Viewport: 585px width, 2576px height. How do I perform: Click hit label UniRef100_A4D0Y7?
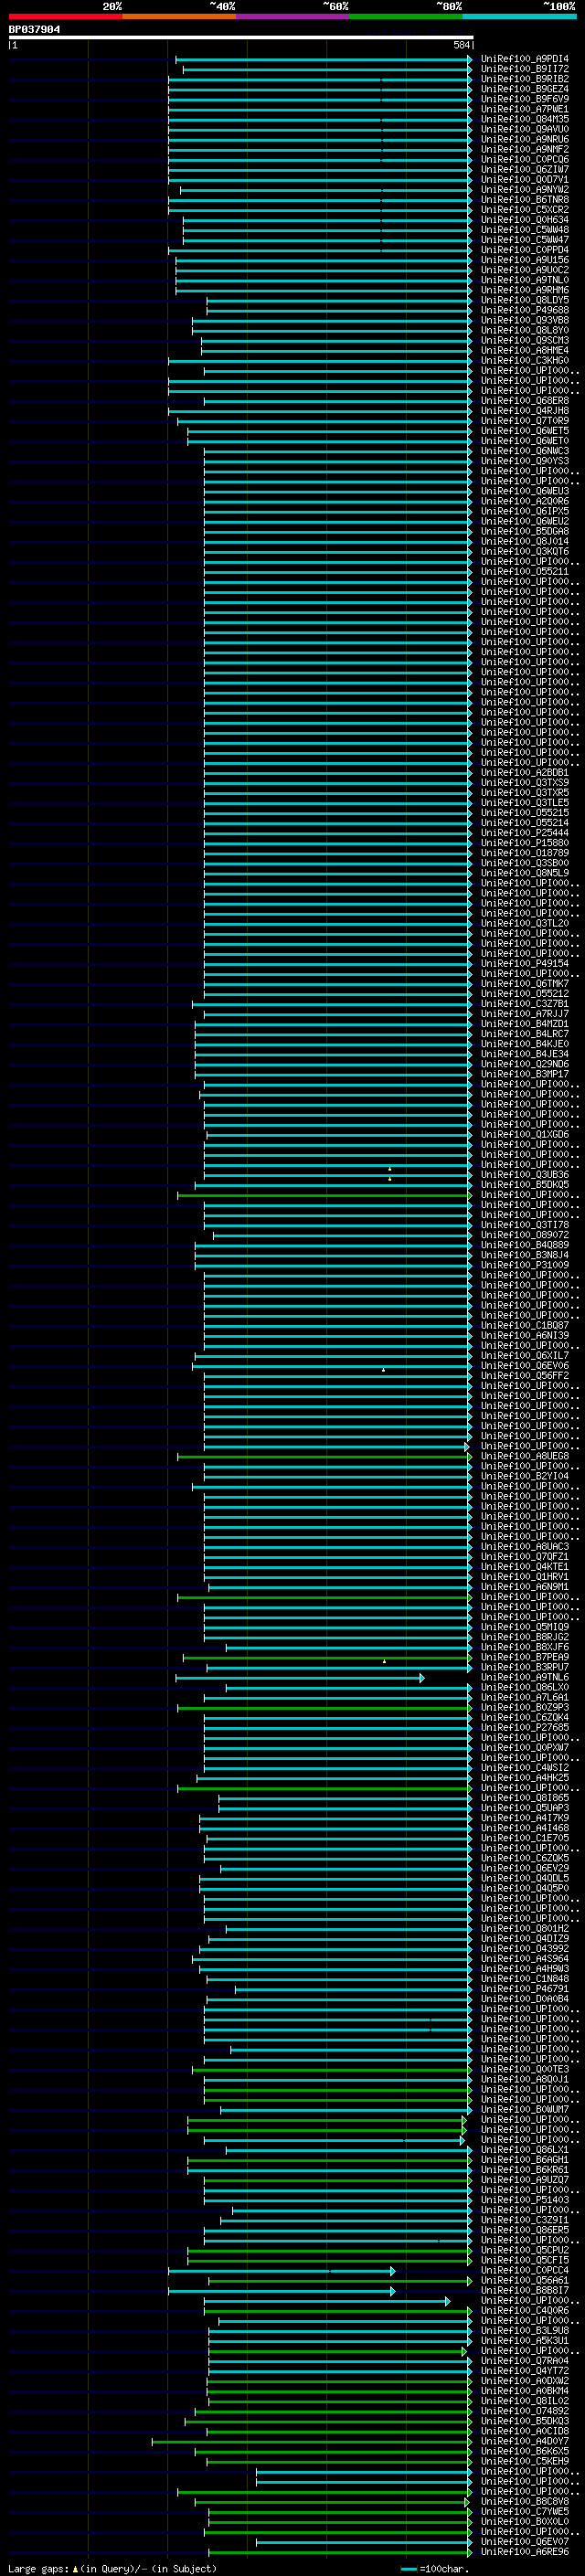(x=525, y=2441)
